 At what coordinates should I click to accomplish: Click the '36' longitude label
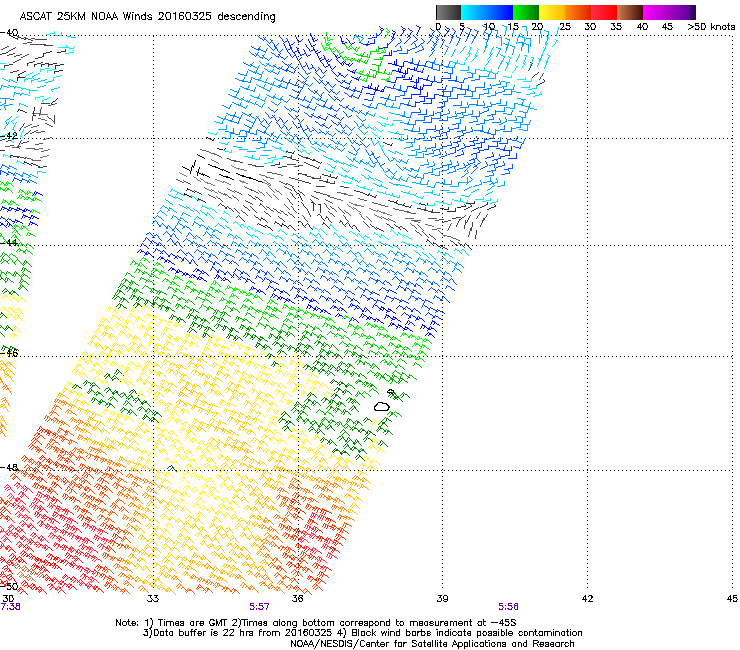[x=298, y=599]
